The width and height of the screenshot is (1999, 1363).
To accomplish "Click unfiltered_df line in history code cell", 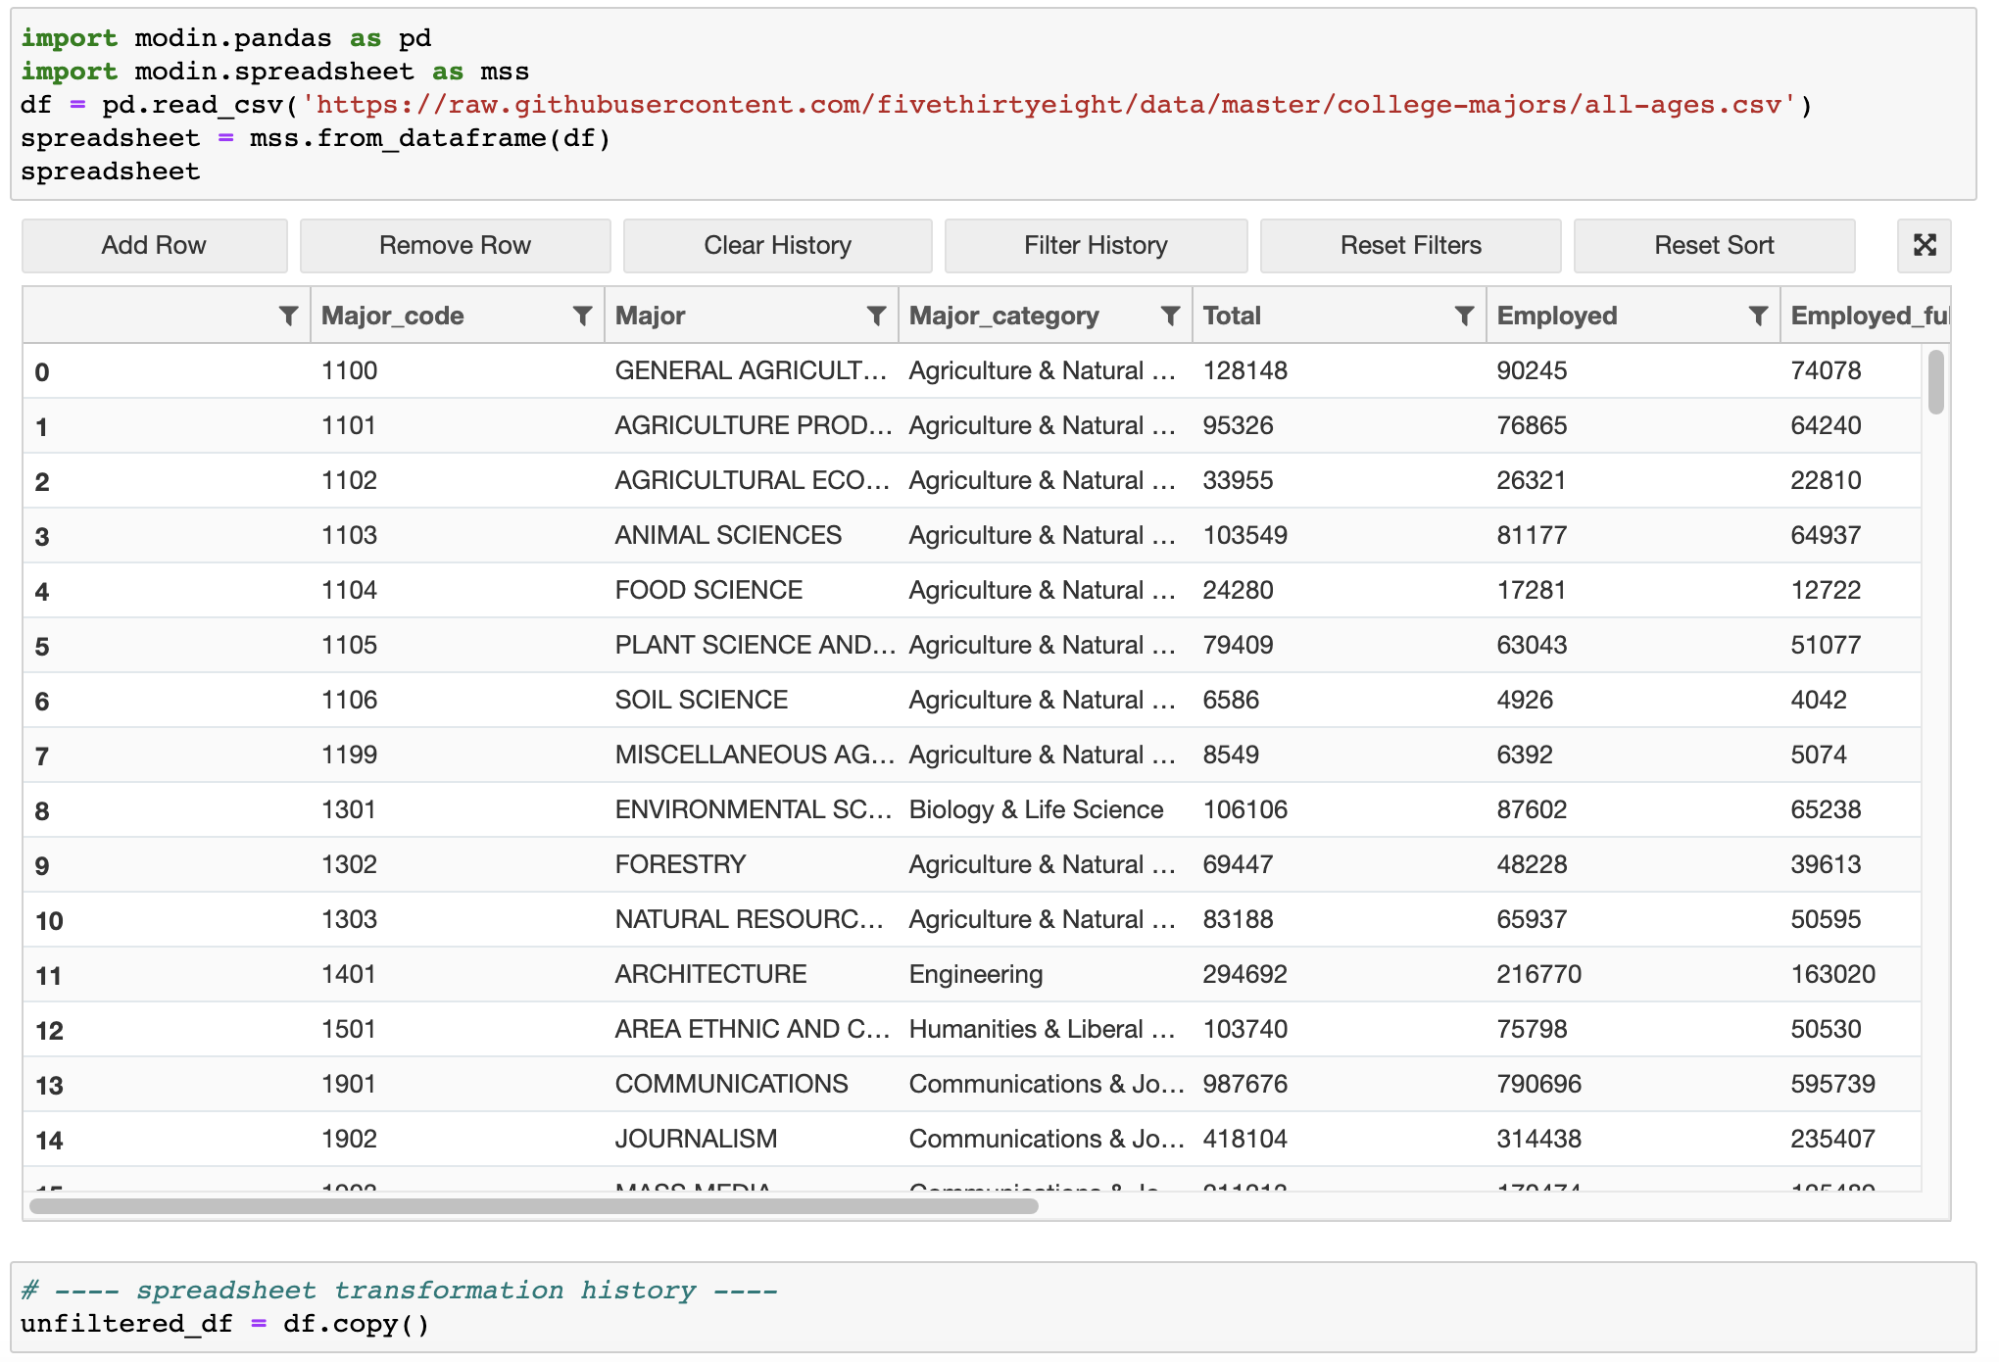I will [225, 1324].
